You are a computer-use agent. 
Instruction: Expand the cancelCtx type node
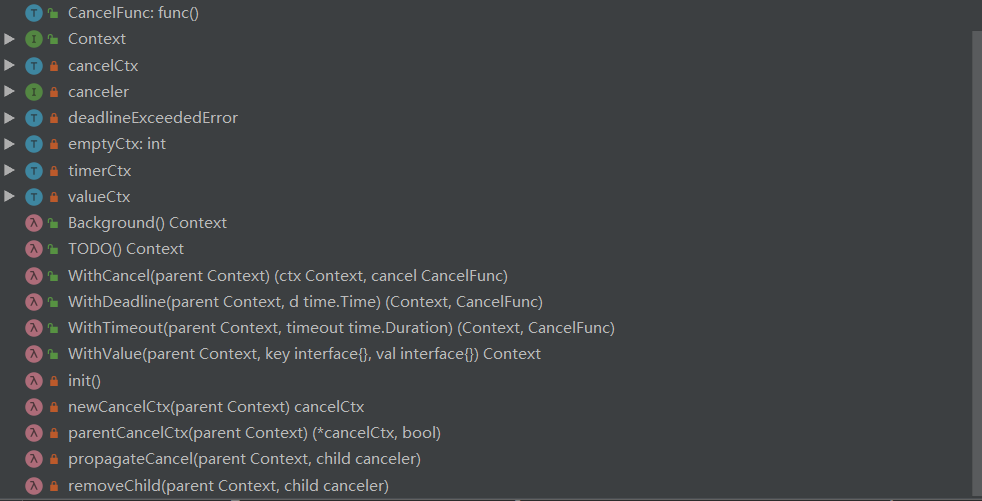9,65
